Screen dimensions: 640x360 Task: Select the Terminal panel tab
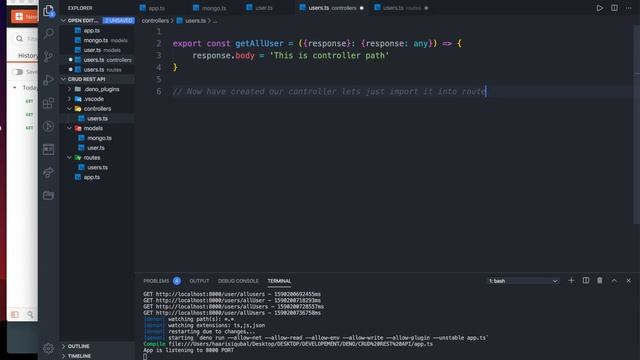(x=279, y=281)
